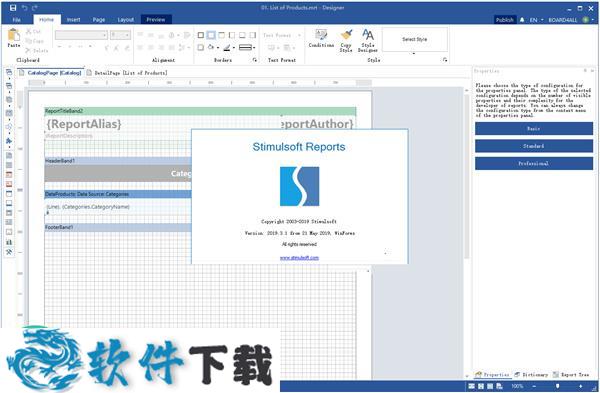Toggle the highlighted no-borders button

tap(211, 35)
